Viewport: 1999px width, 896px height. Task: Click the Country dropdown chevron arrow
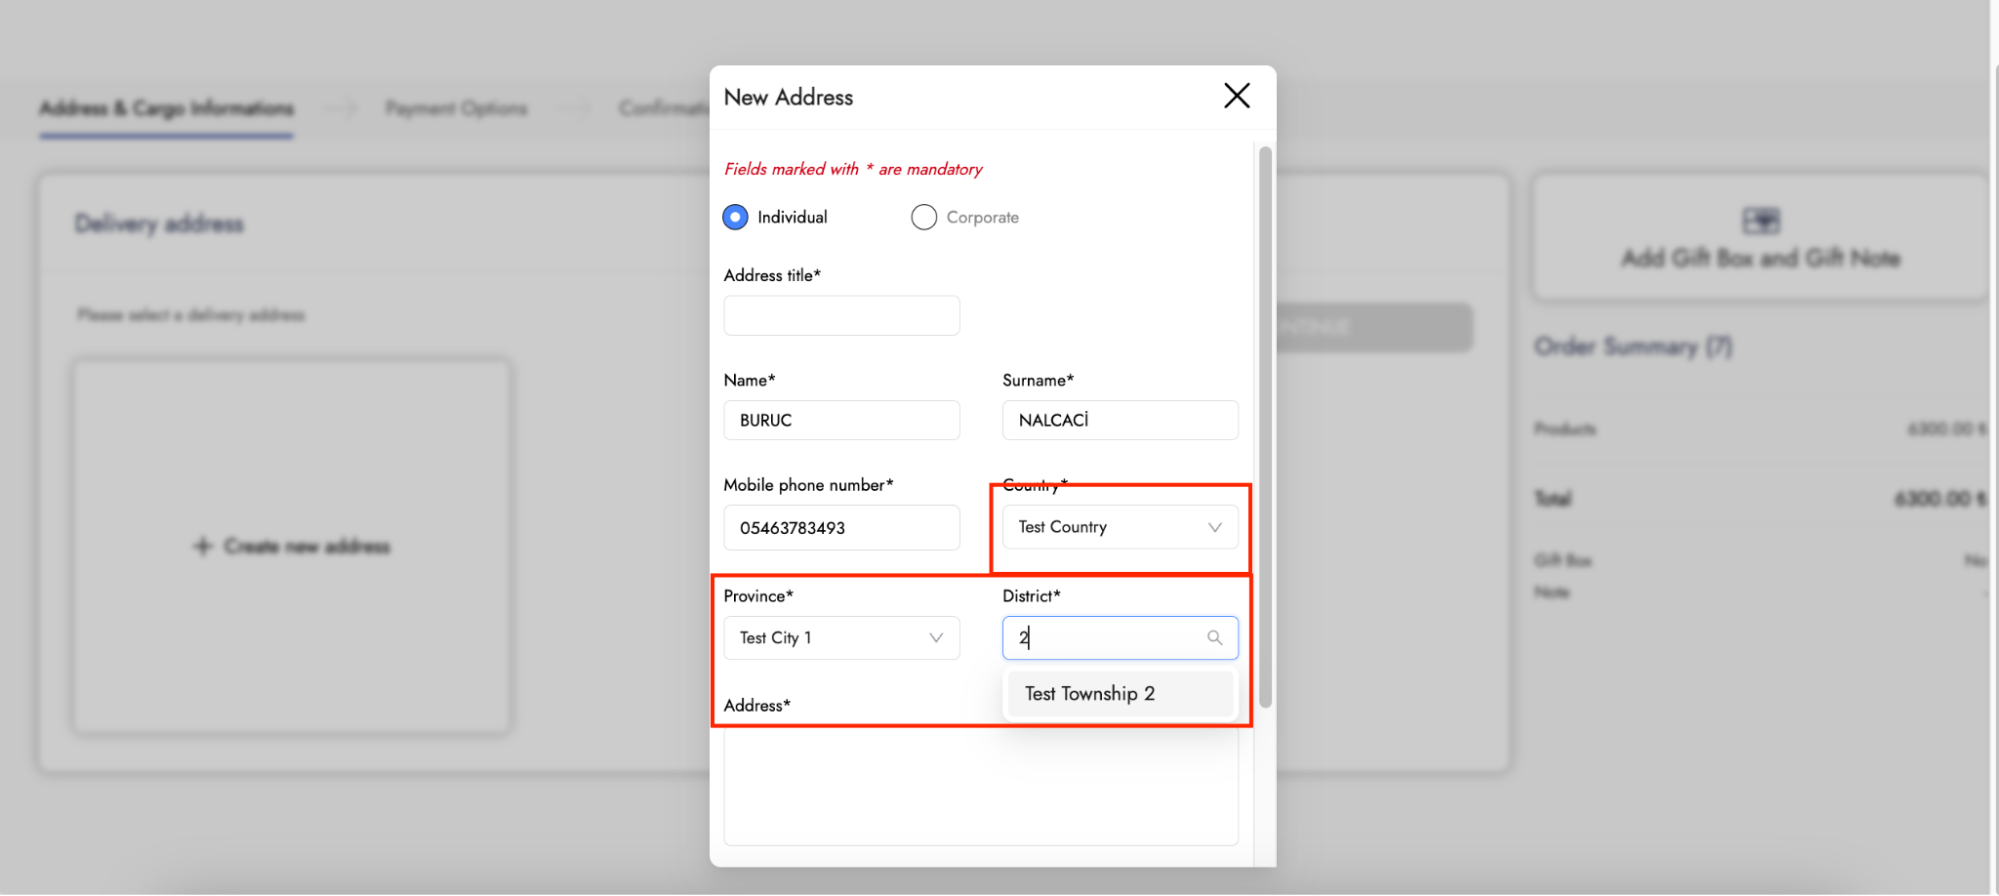coord(1215,528)
